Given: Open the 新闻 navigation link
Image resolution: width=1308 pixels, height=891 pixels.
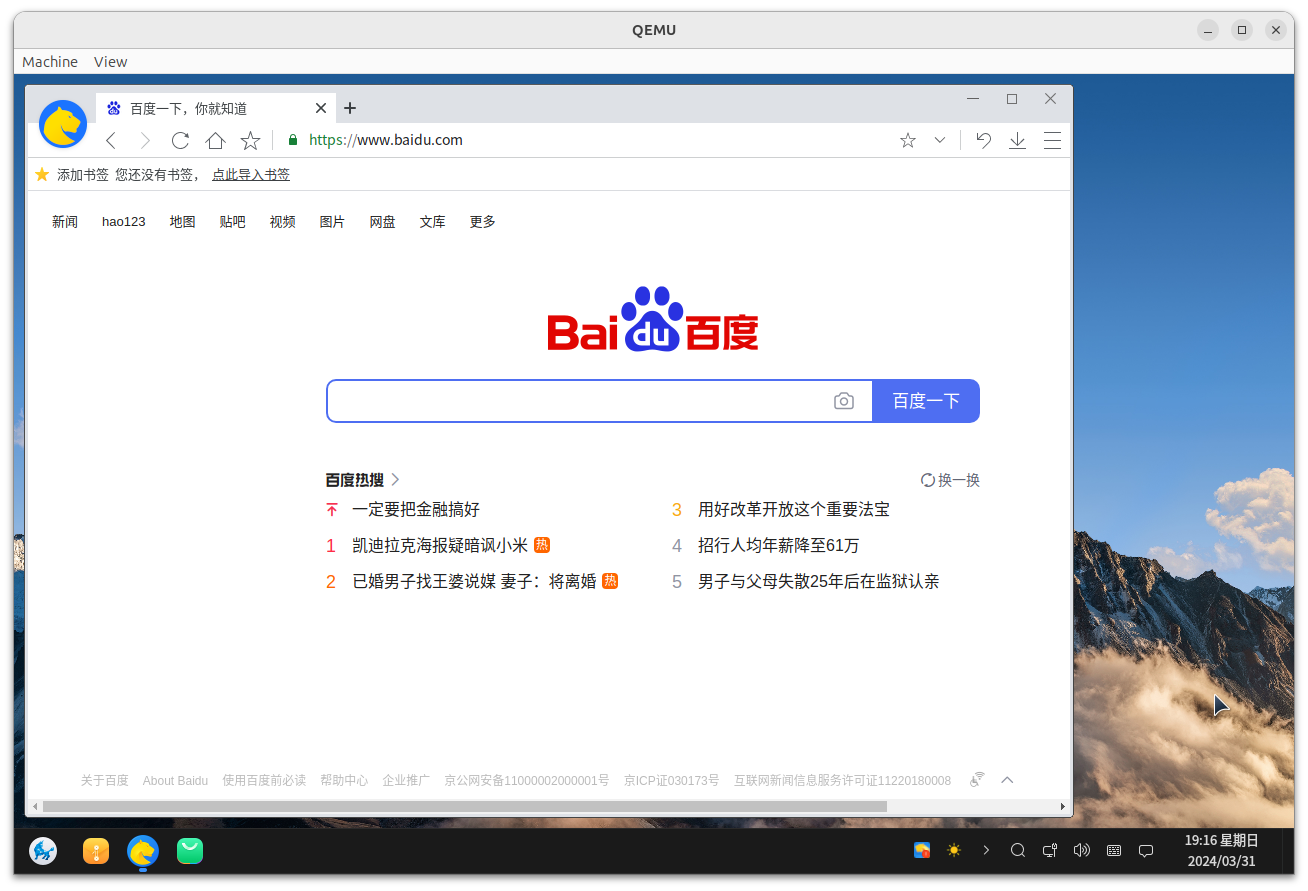Looking at the screenshot, I should [65, 222].
